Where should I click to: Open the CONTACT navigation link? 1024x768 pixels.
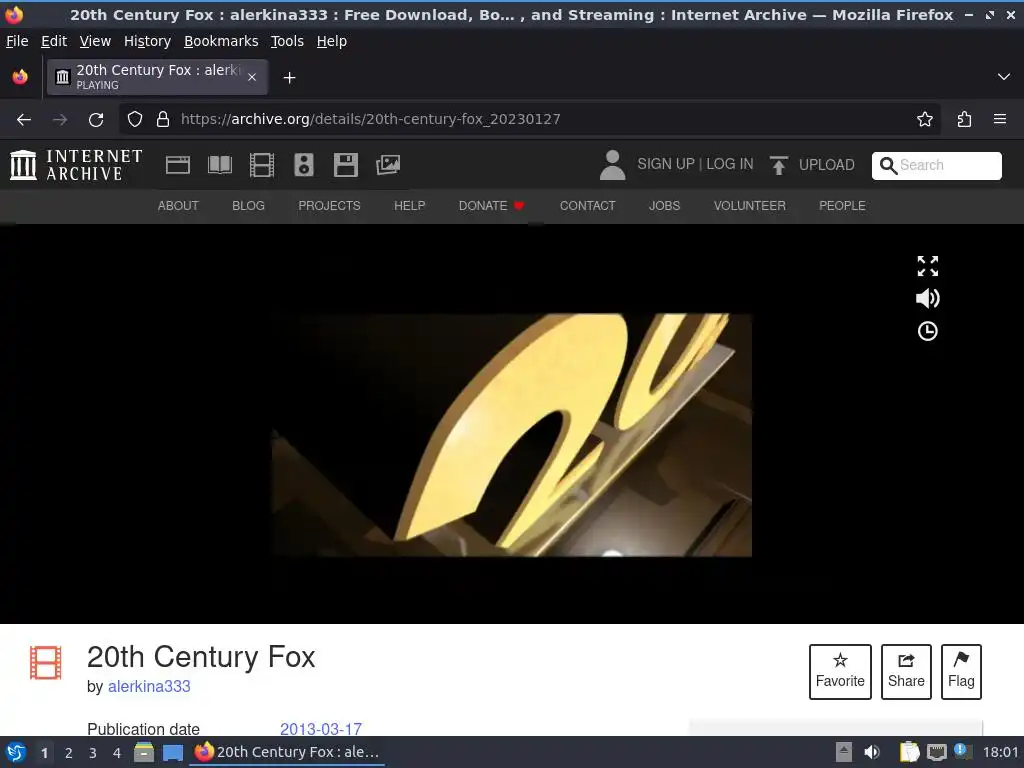click(588, 206)
